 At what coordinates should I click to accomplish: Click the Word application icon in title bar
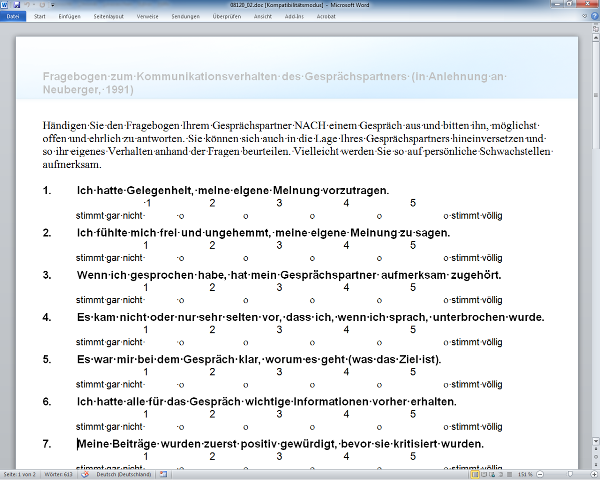7,5
